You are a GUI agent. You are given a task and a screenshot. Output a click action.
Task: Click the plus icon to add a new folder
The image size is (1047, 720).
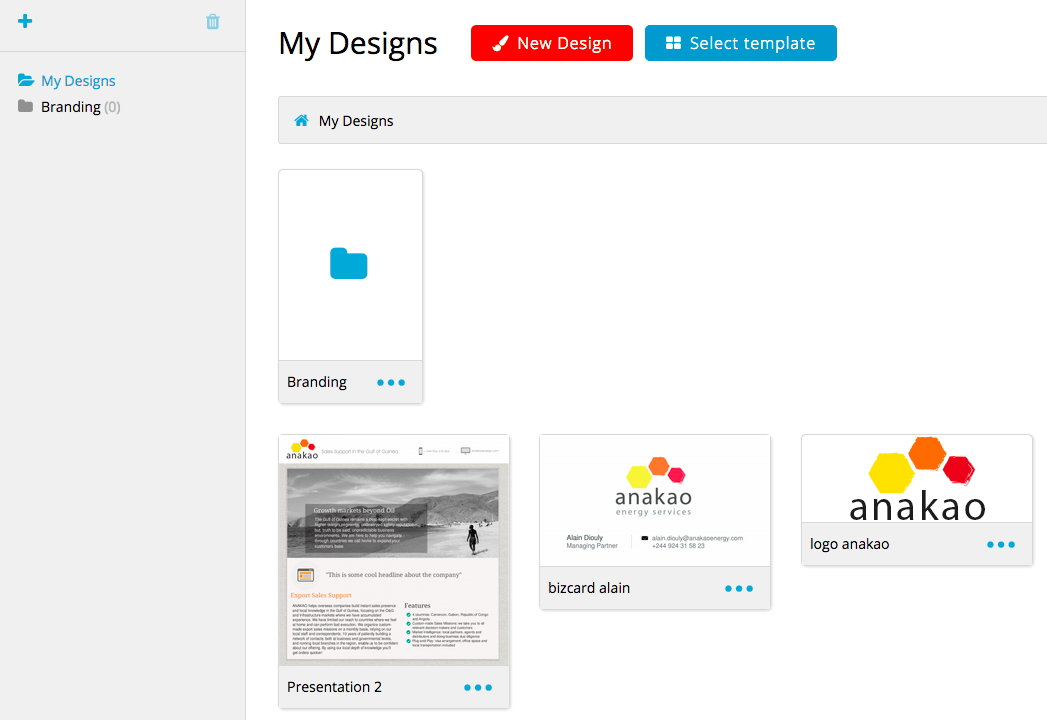tap(25, 20)
